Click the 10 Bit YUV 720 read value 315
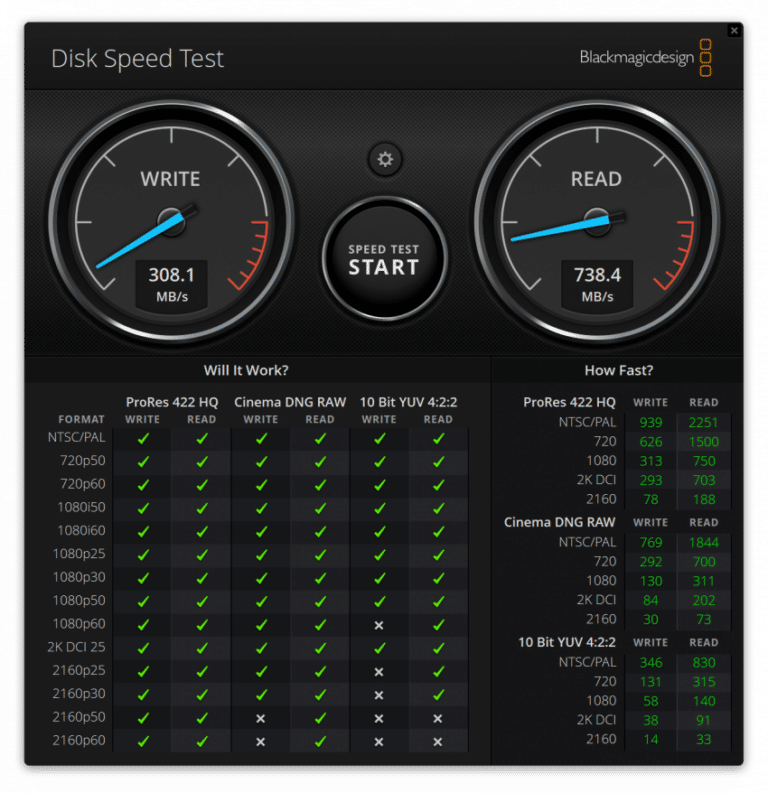Viewport: 768px width, 793px height. (704, 682)
